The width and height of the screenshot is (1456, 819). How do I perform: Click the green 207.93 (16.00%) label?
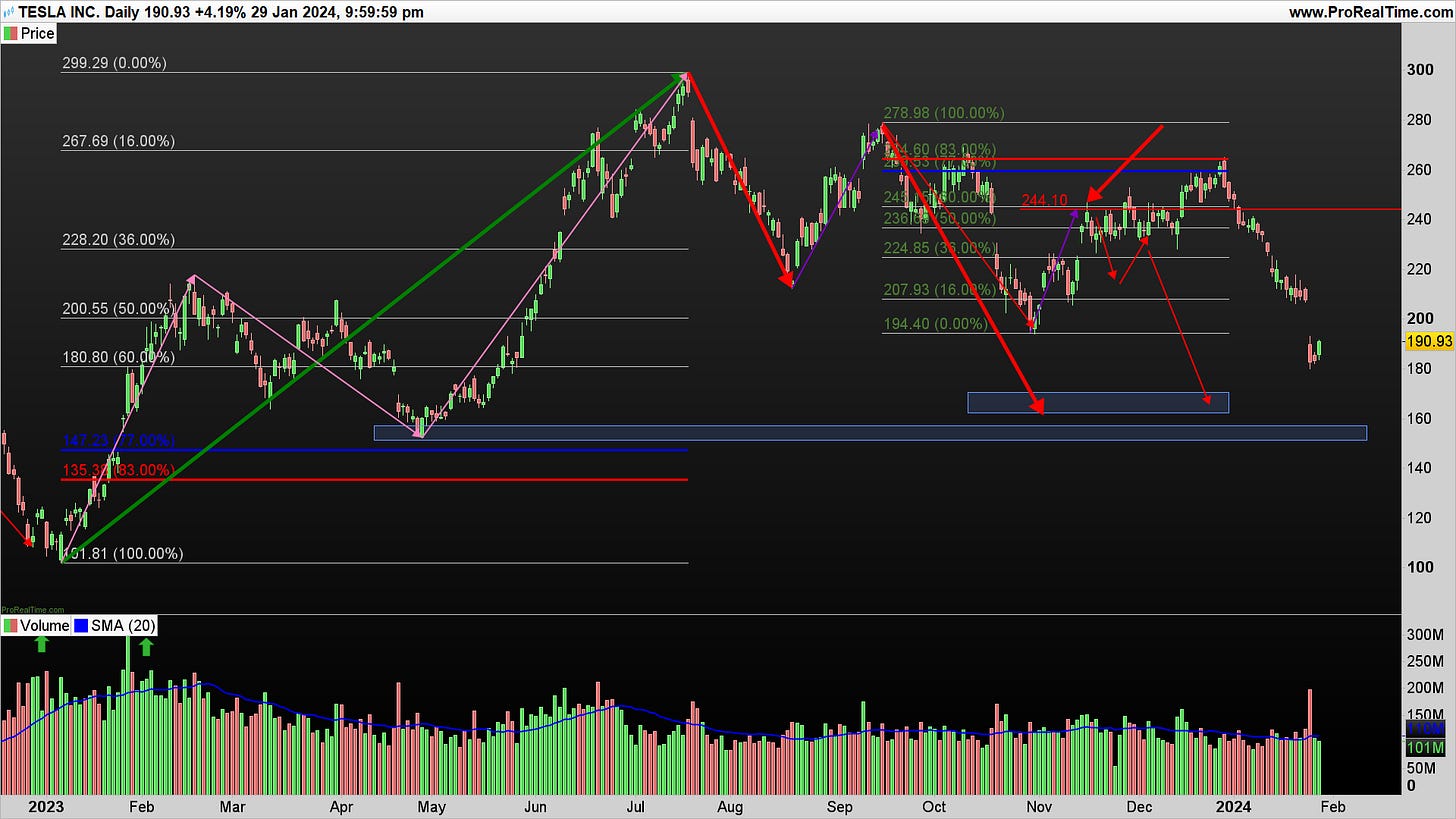(939, 290)
